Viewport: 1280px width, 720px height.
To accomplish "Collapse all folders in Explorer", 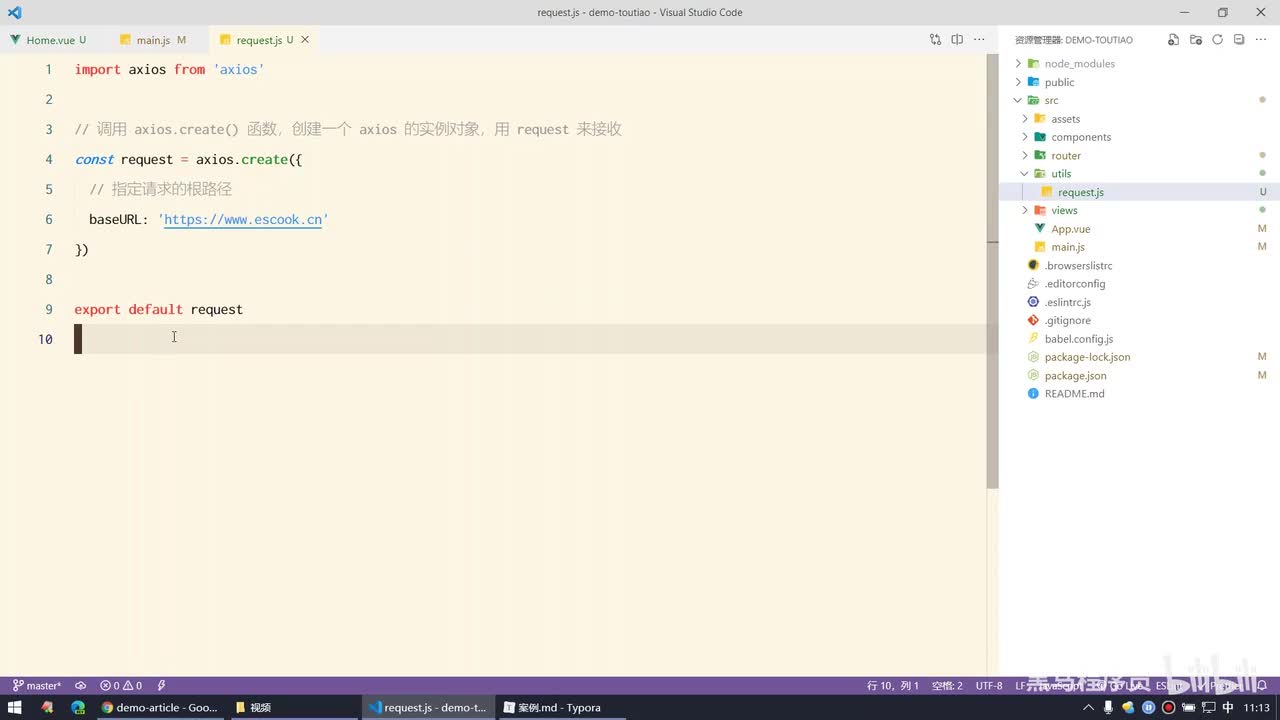I will 1239,40.
